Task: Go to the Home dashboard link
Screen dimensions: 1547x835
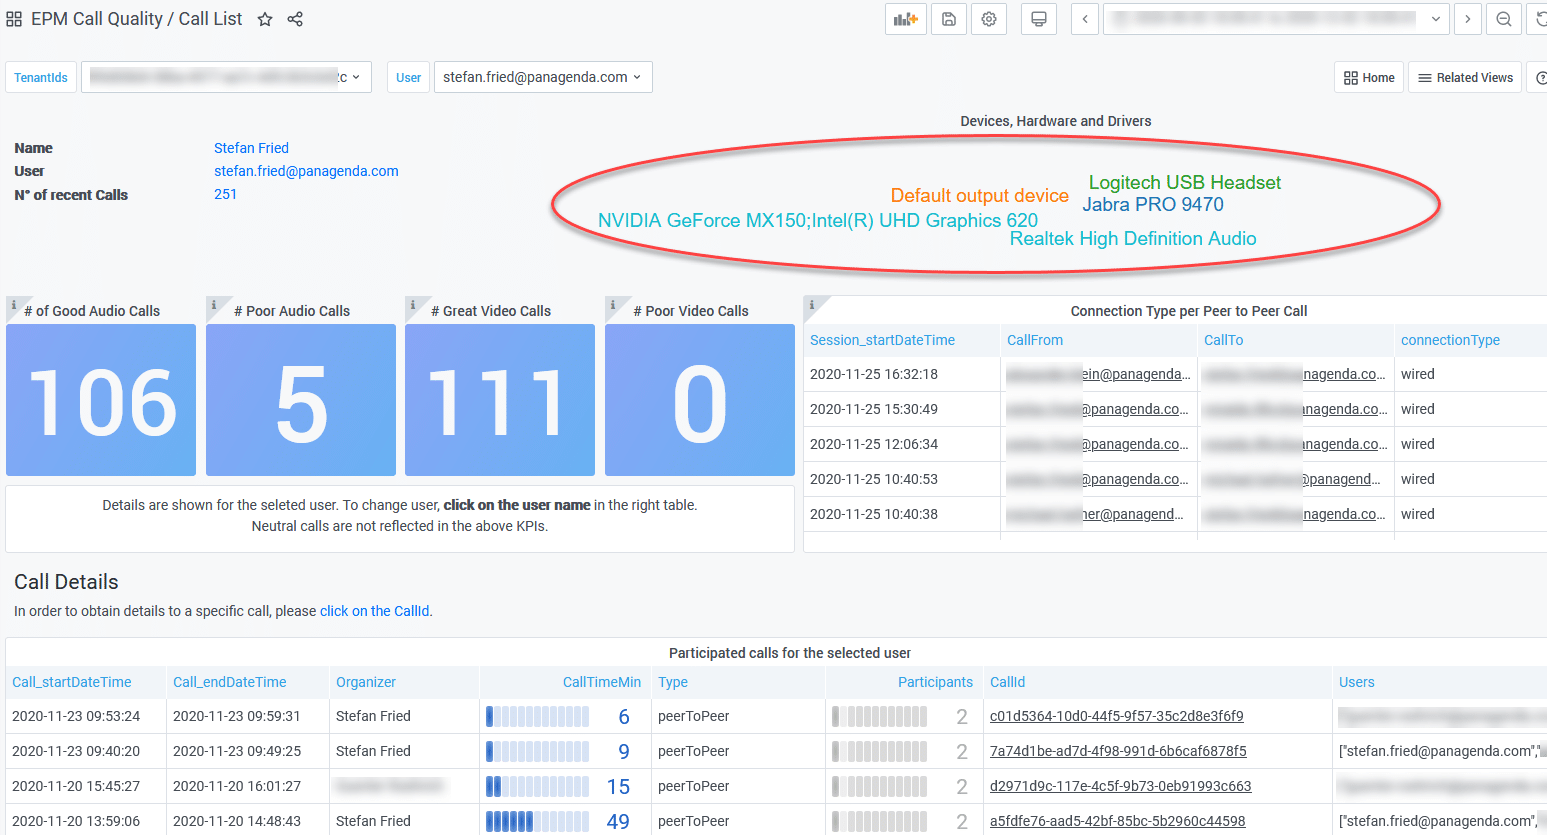Action: pos(1369,77)
